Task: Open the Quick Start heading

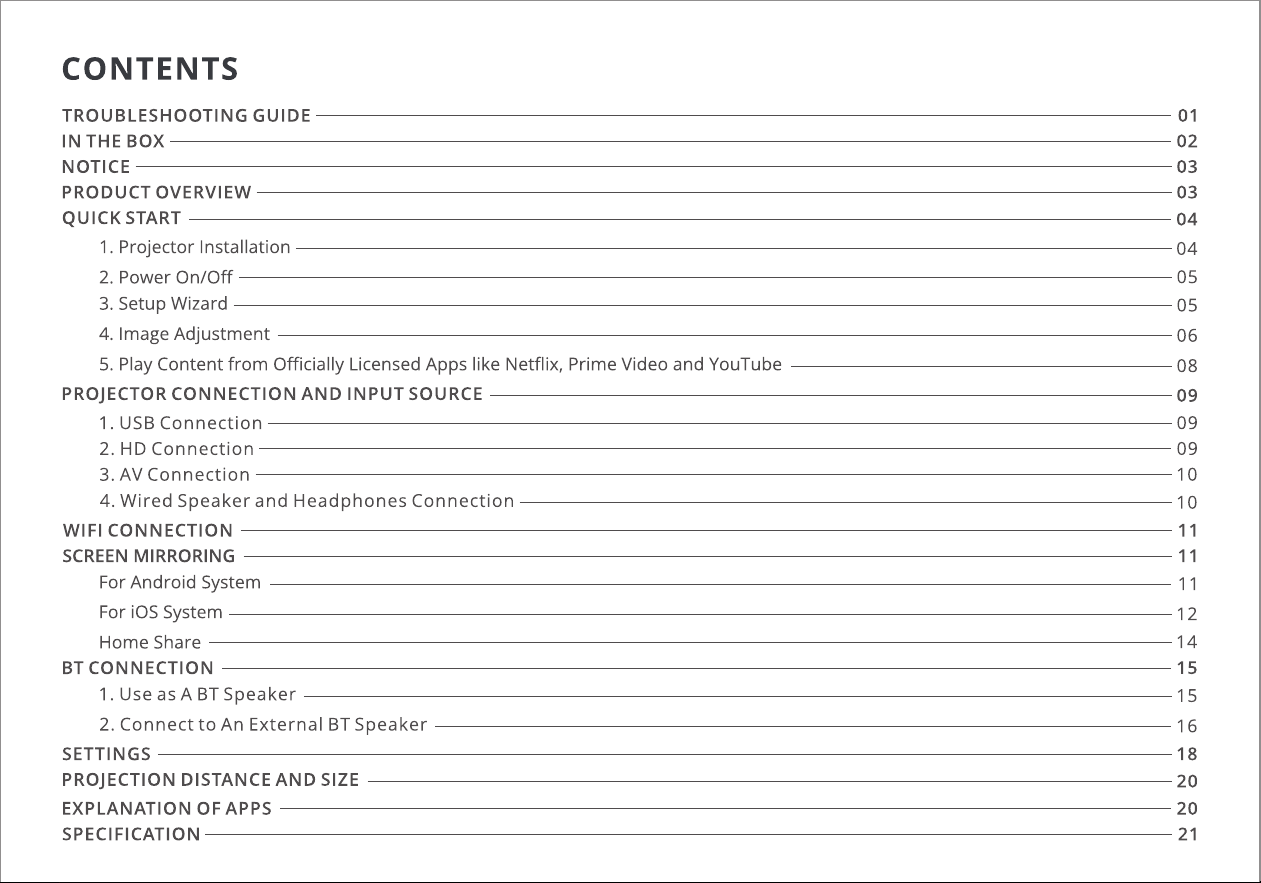Action: pyautogui.click(x=122, y=218)
